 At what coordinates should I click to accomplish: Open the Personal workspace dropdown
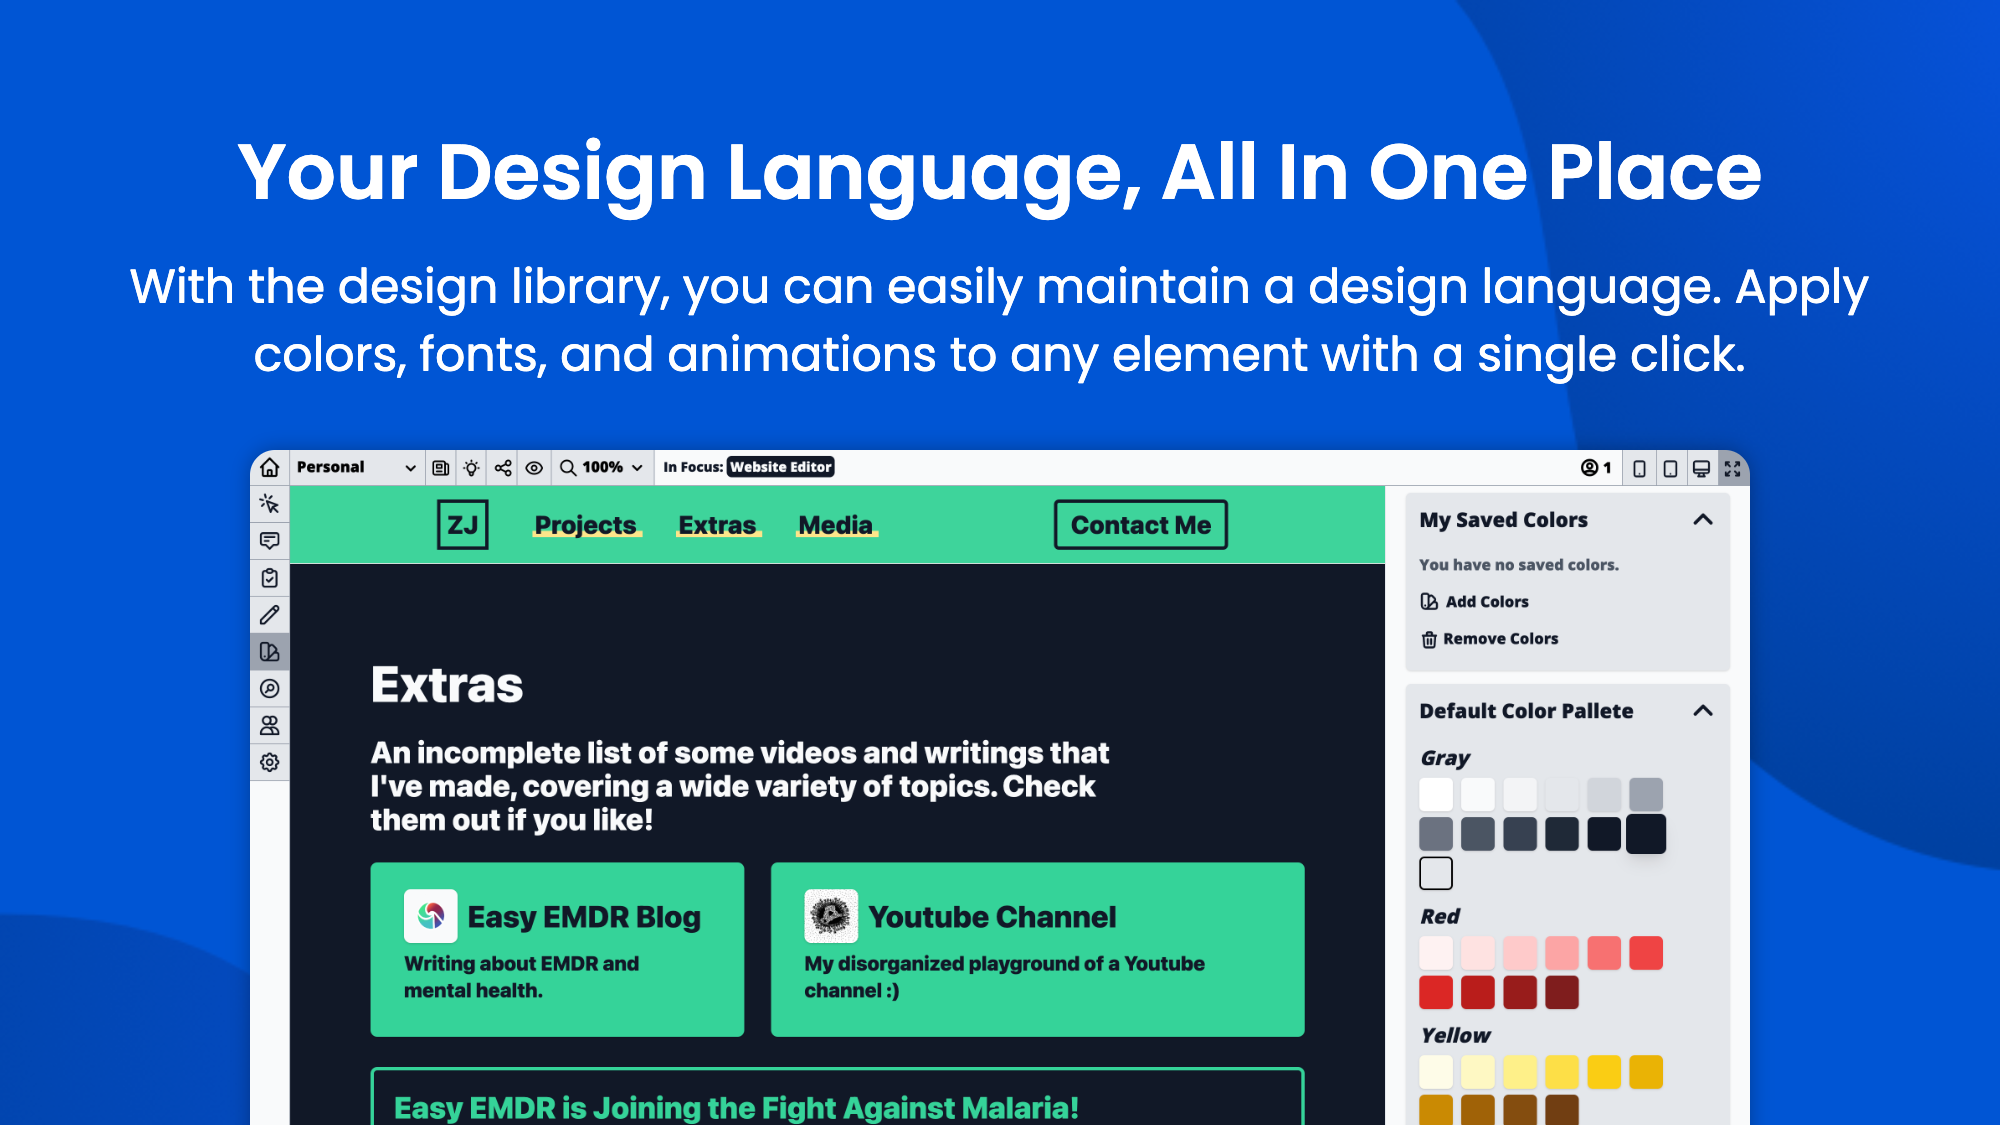pos(356,467)
